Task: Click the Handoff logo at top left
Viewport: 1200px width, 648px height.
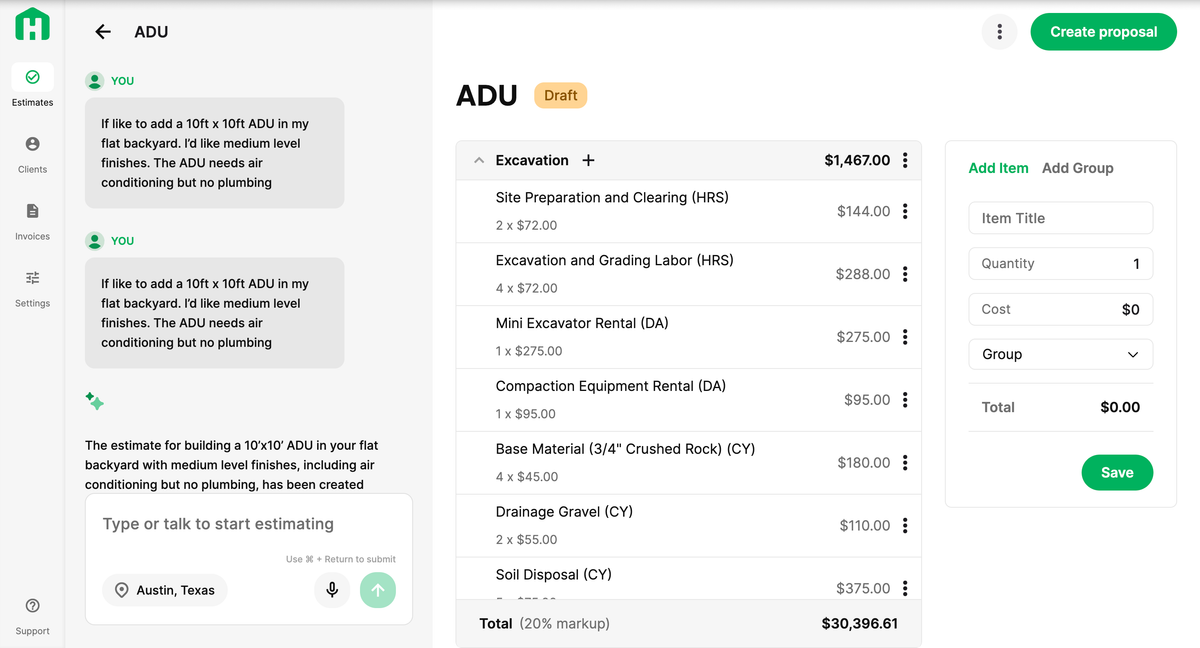Action: [32, 24]
